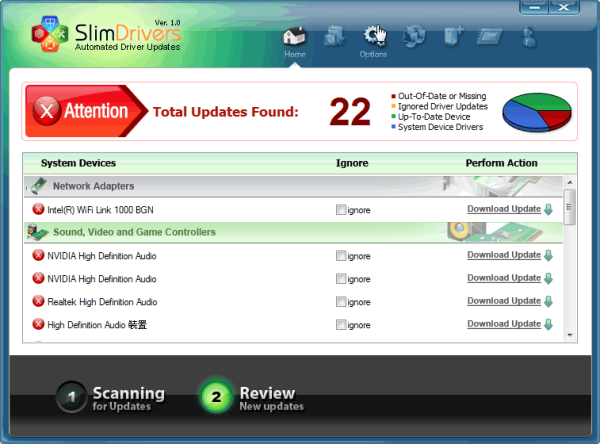Select the Intel(R) WiFi Link 1000 BGN row text
600x444 pixels.
tap(100, 210)
